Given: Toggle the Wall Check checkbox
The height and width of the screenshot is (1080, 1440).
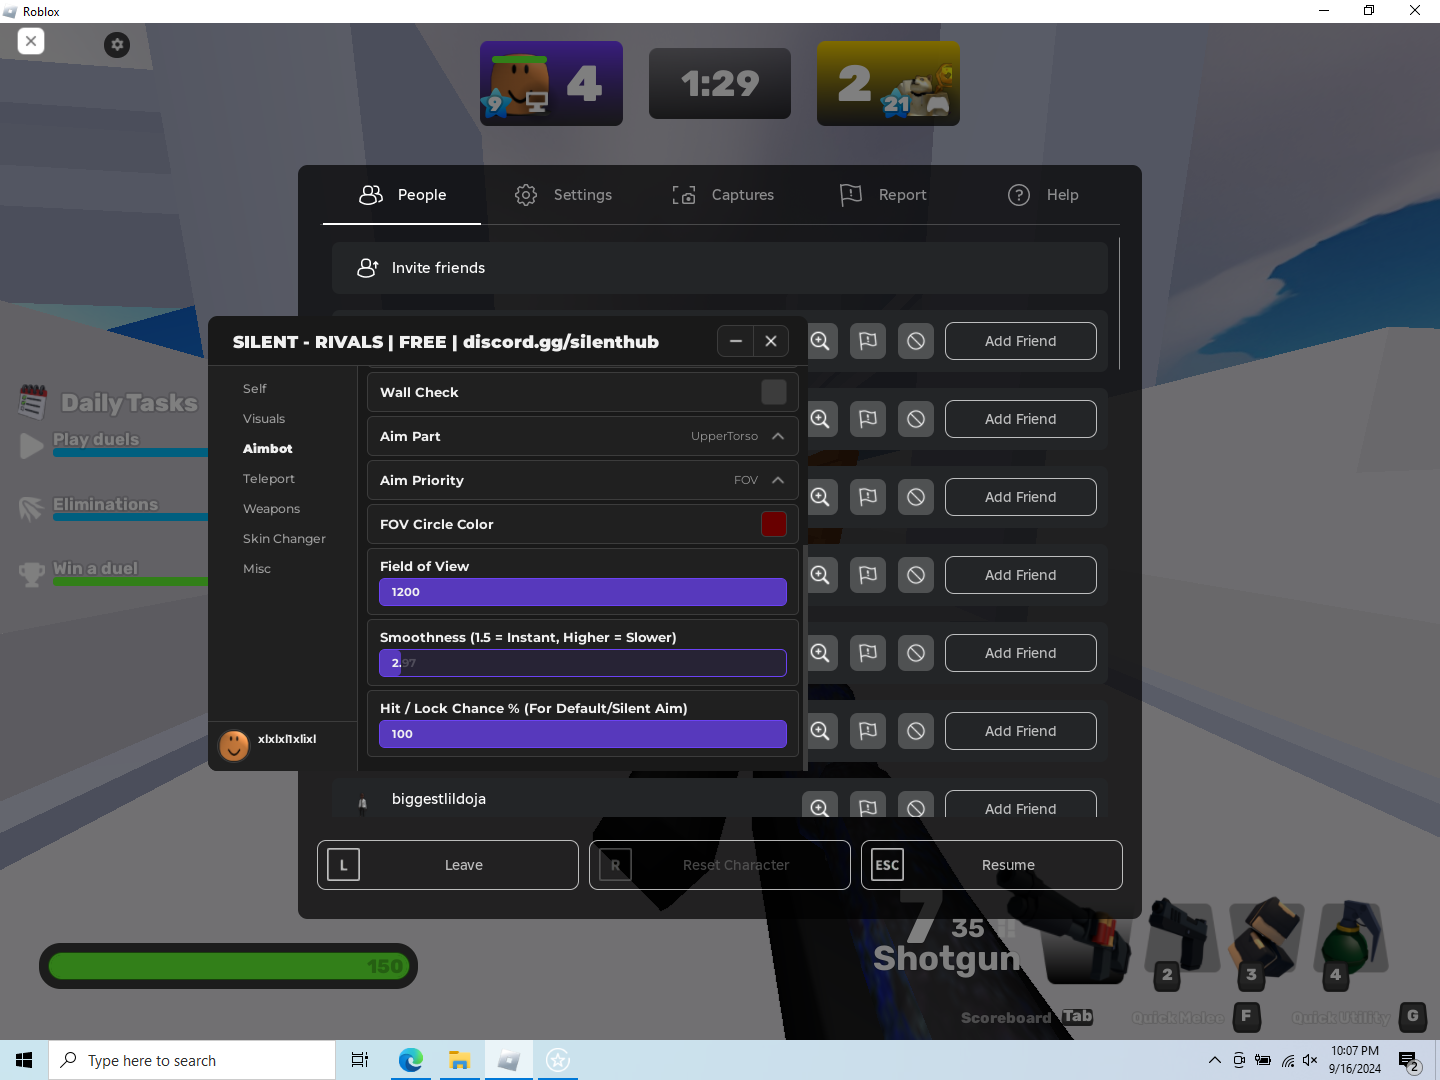Looking at the screenshot, I should pos(774,392).
